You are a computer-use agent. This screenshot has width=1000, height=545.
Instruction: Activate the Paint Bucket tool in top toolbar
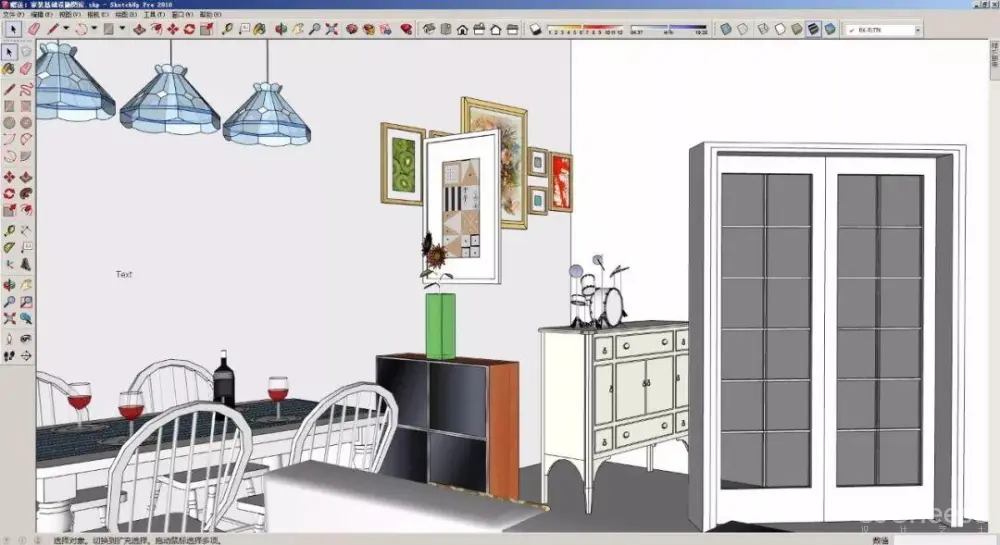point(259,29)
